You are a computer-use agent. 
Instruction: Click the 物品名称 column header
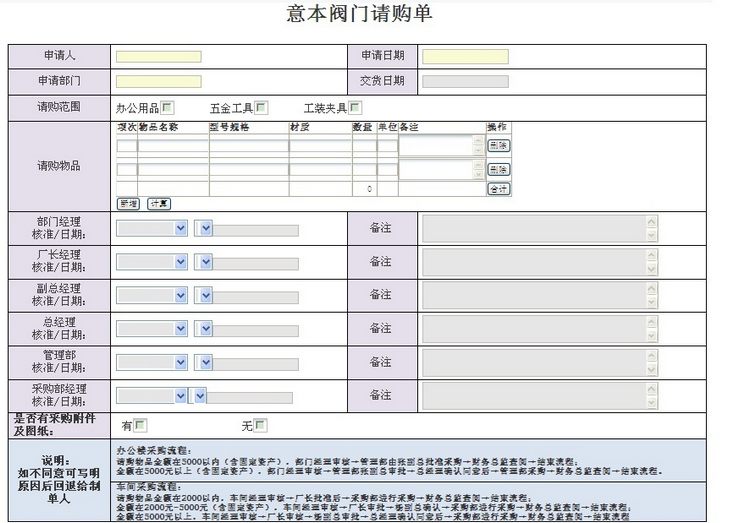pos(158,127)
